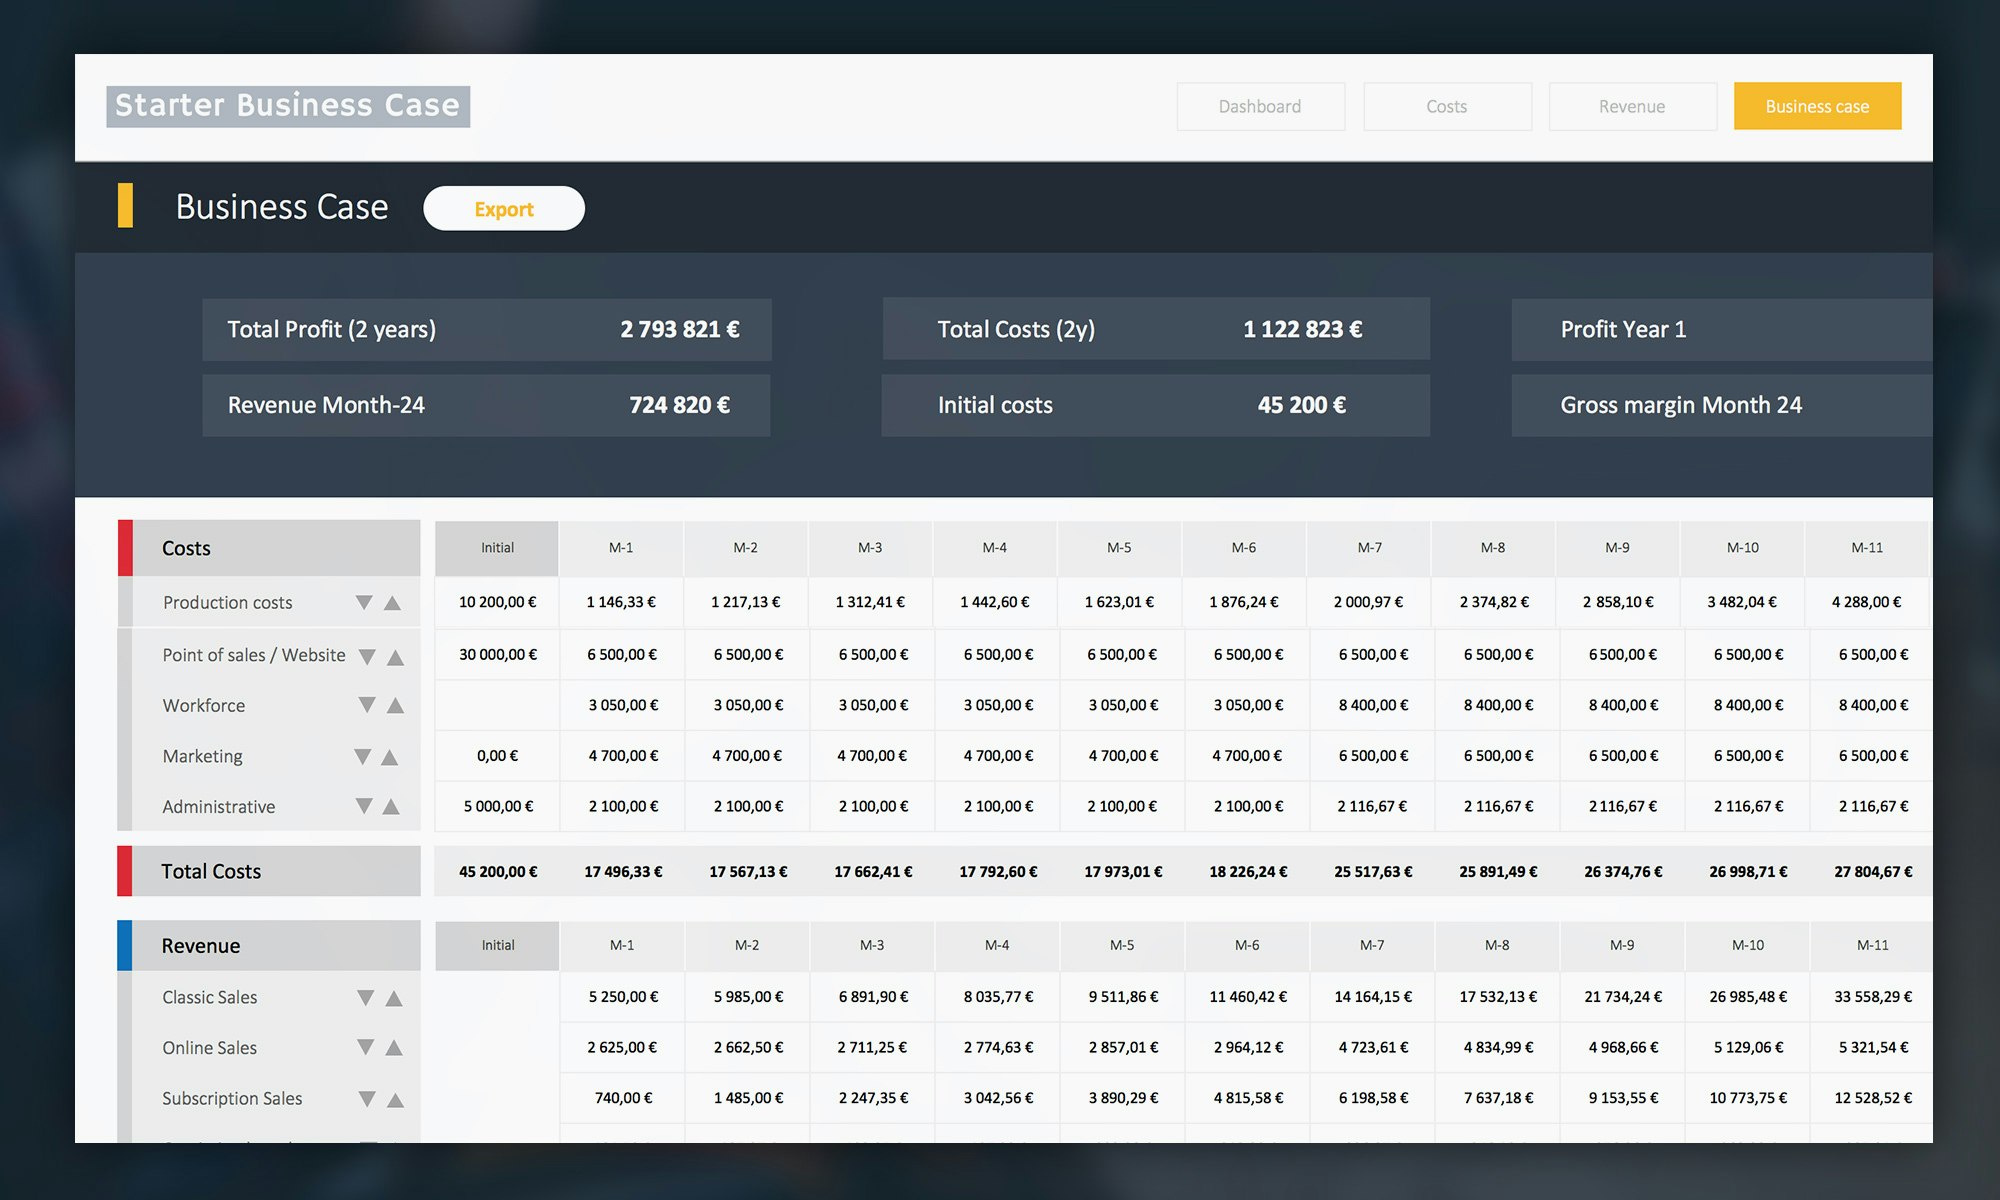The width and height of the screenshot is (2000, 1200).
Task: Click the up arrow beside Workforce
Action: click(392, 705)
